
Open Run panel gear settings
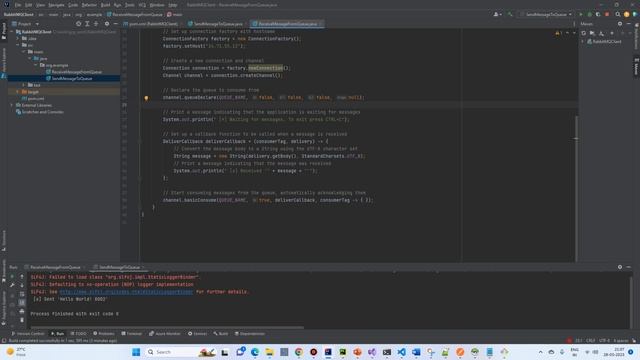tap(620, 267)
